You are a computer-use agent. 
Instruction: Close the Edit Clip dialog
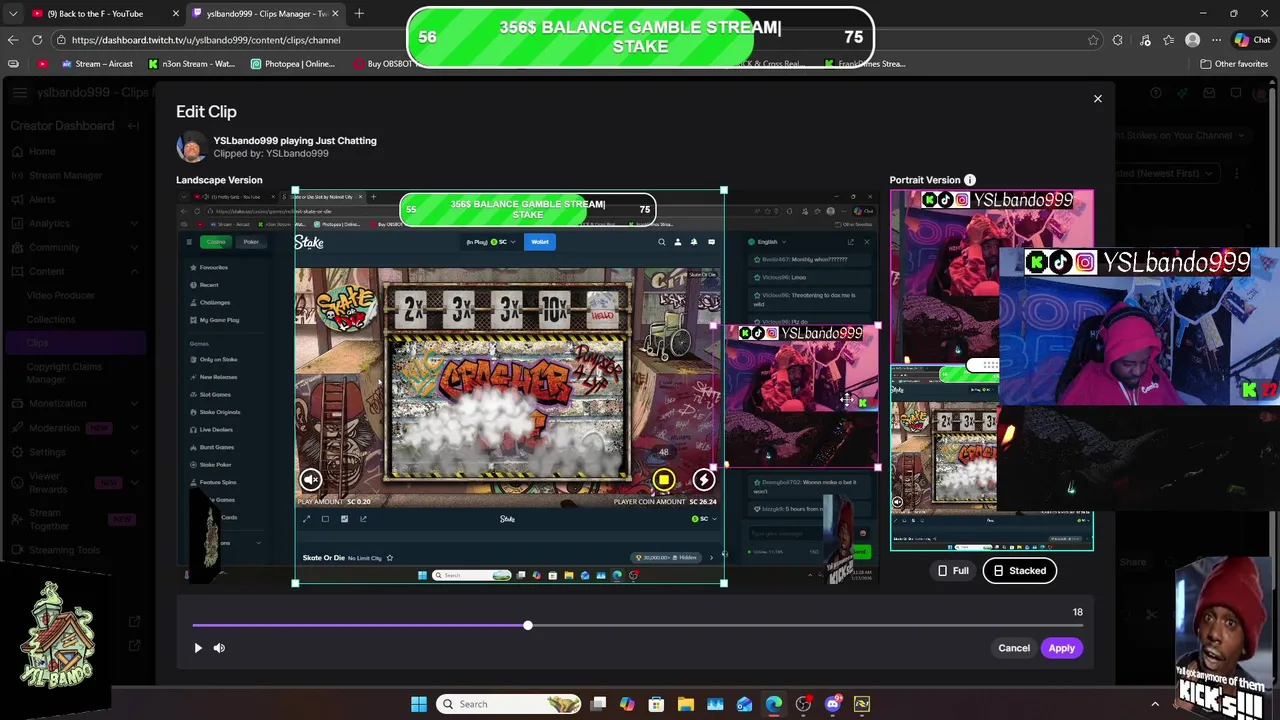click(x=1097, y=98)
